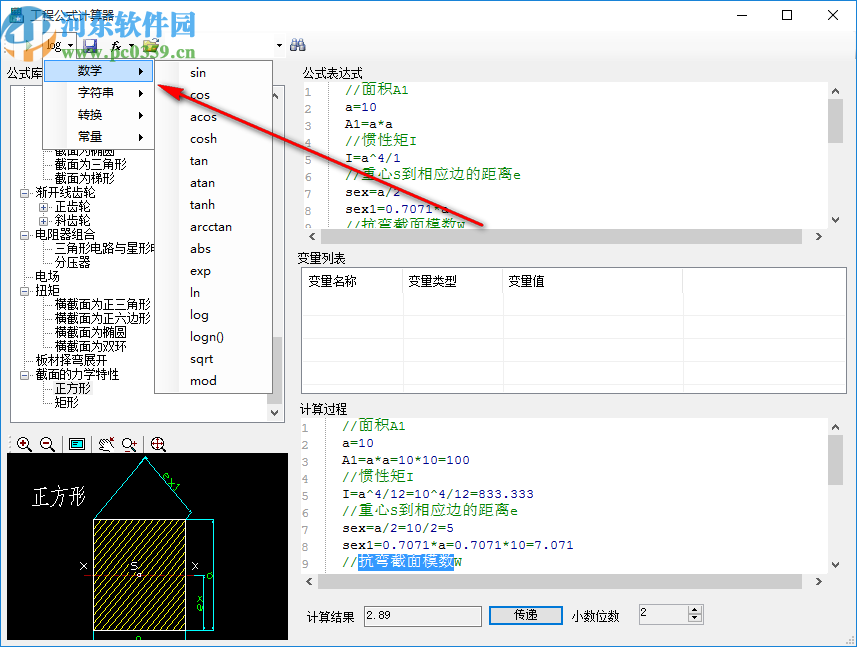Choose the logn() function entry
Screen dimensions: 857x647
click(x=214, y=337)
